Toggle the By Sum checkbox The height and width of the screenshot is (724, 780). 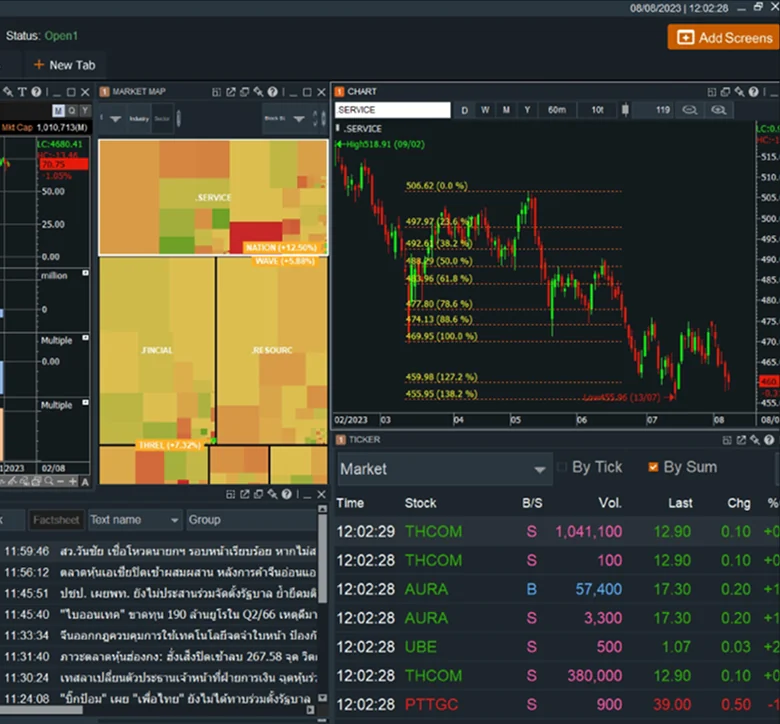653,467
